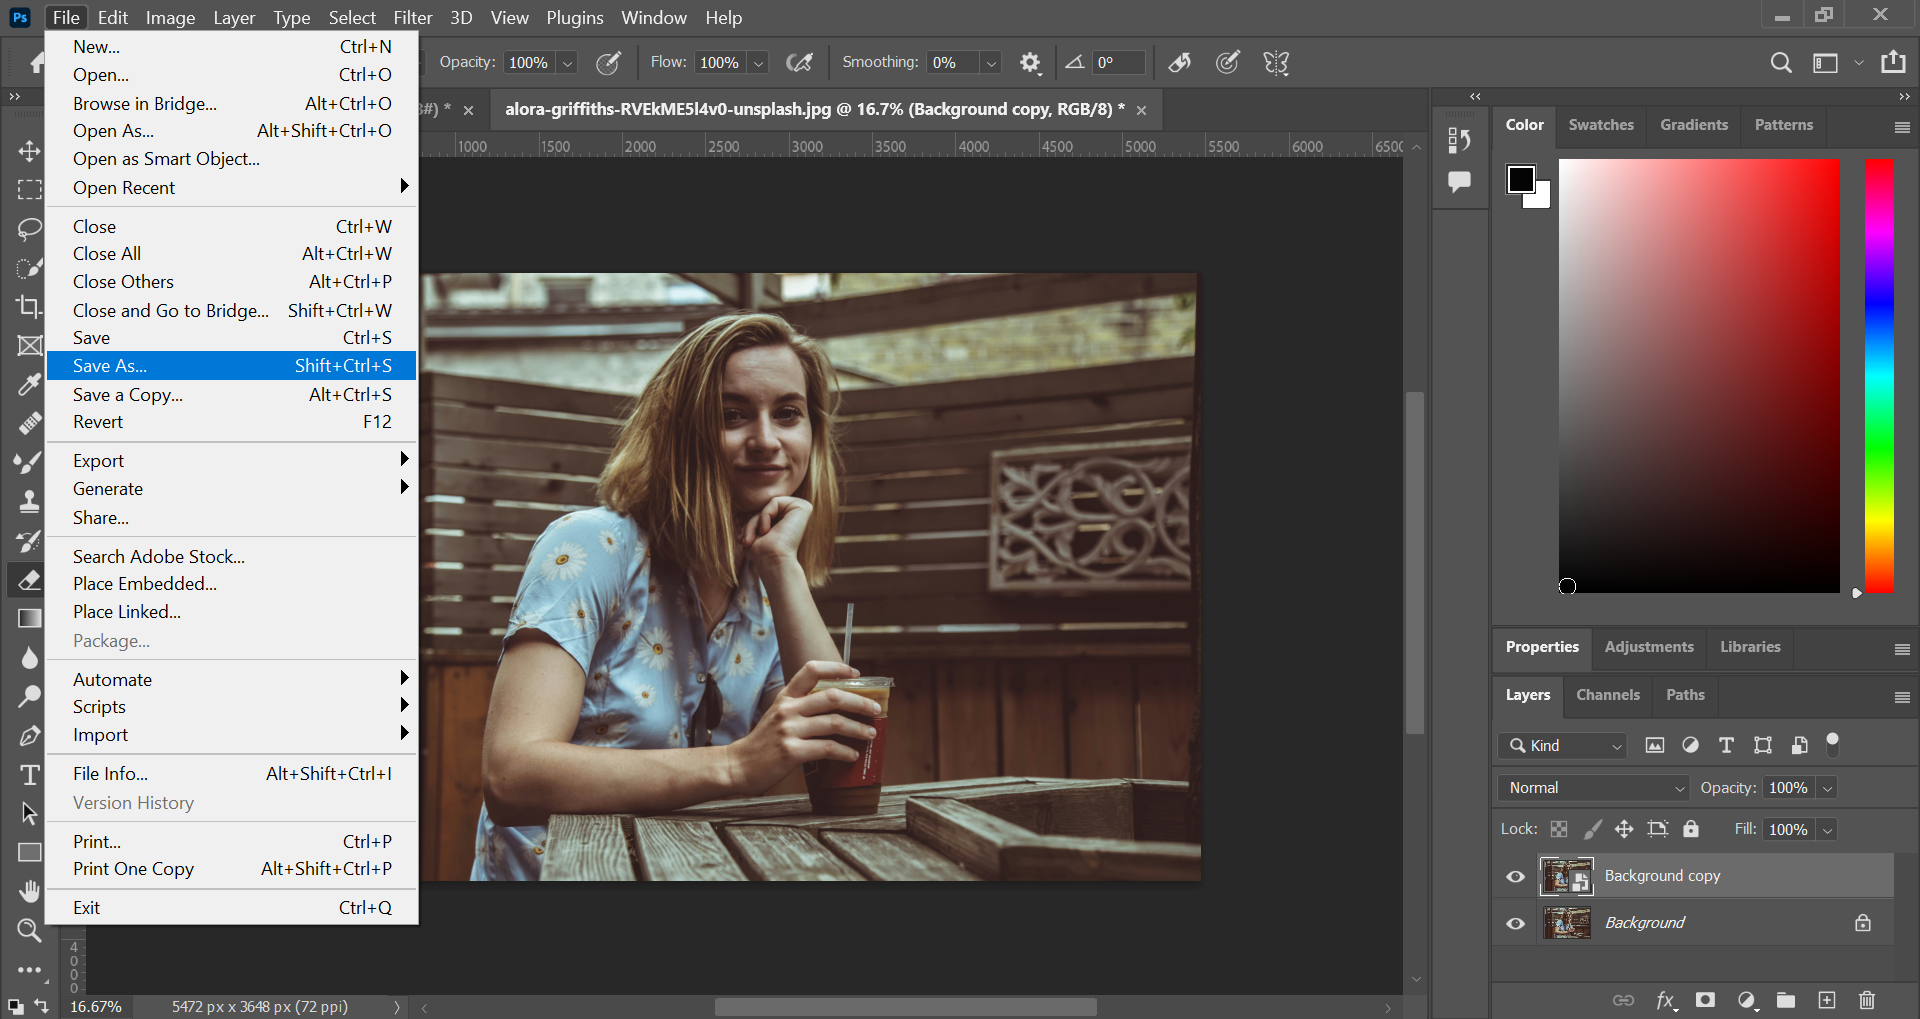Select the Move tool
Screen dimensions: 1920x1019
click(29, 151)
